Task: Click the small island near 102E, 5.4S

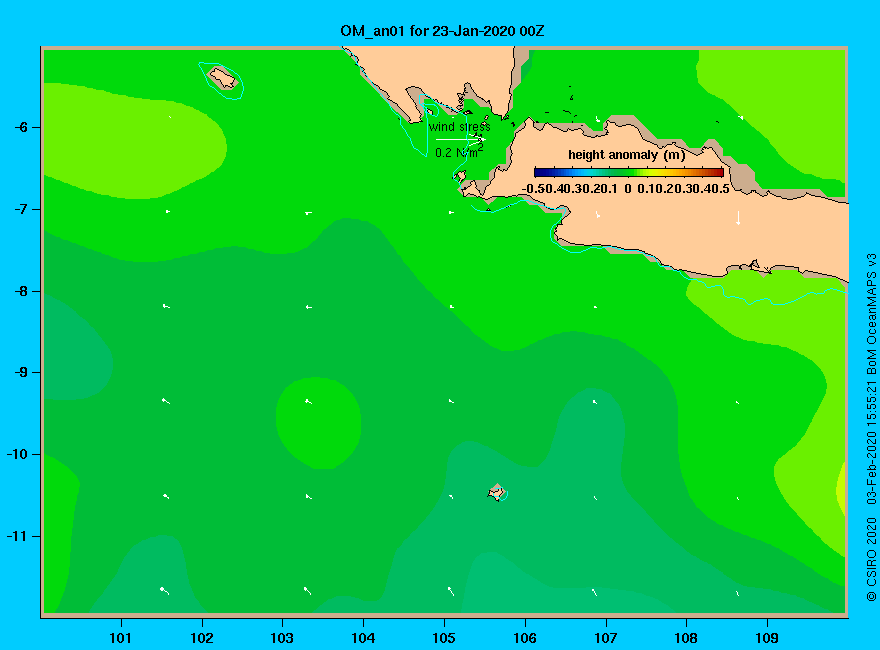Action: 223,77
